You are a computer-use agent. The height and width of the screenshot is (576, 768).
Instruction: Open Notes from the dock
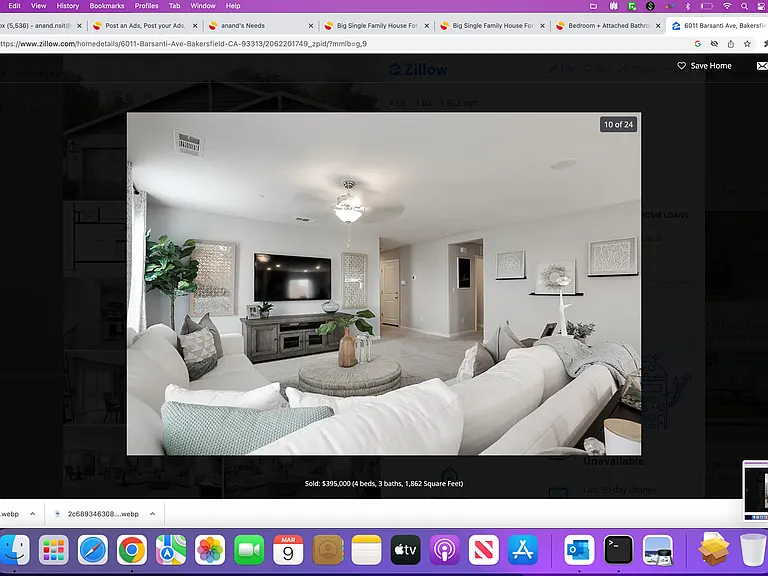click(366, 550)
